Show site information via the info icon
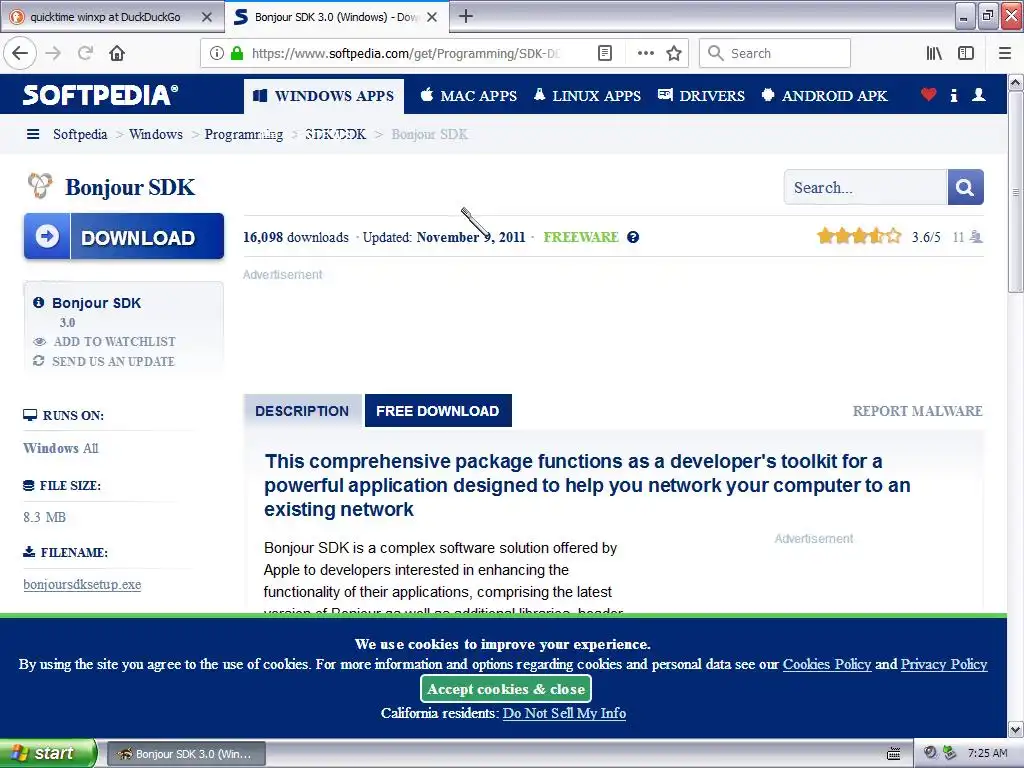 tap(217, 54)
